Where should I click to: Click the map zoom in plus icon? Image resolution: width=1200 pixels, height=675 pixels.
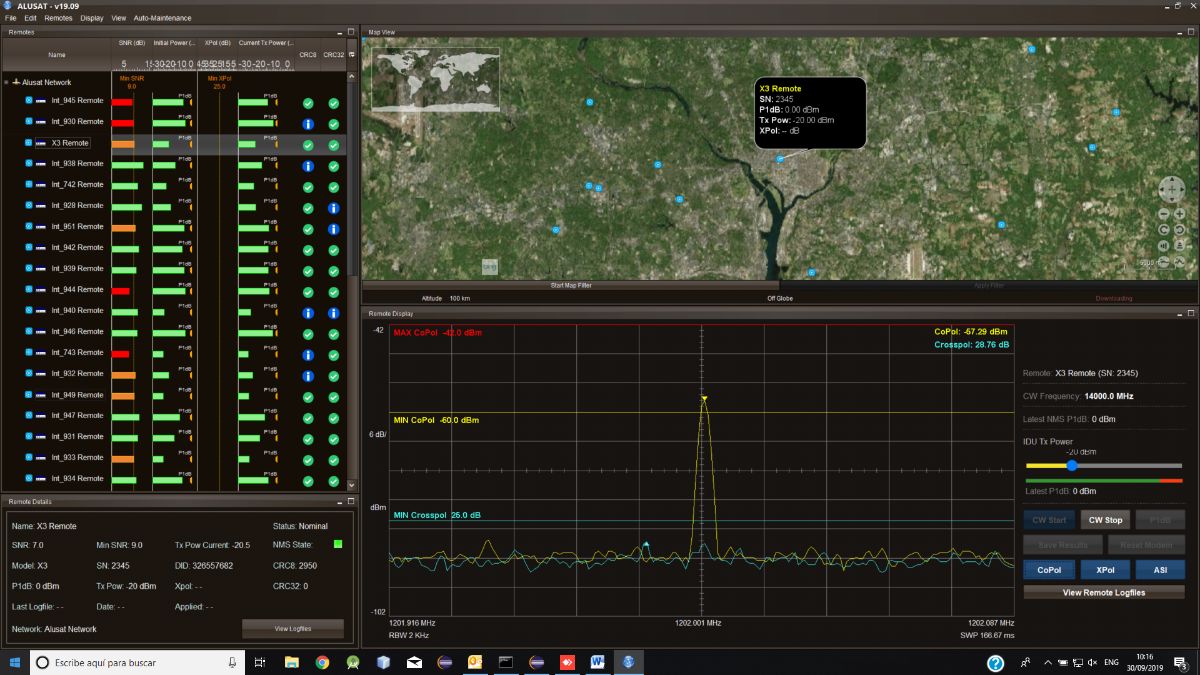click(1181, 214)
